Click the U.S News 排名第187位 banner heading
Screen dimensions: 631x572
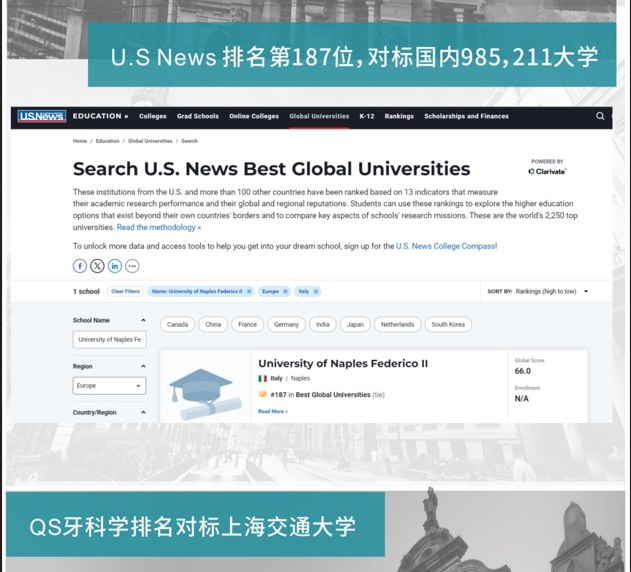(354, 57)
